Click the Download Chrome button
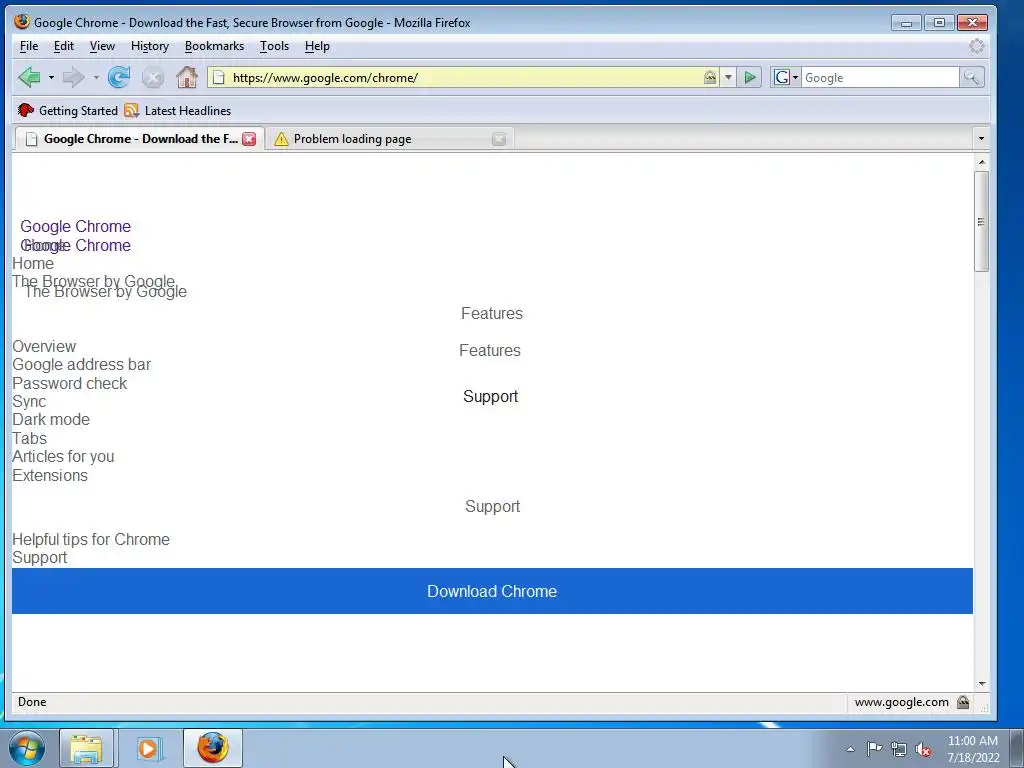 click(492, 591)
